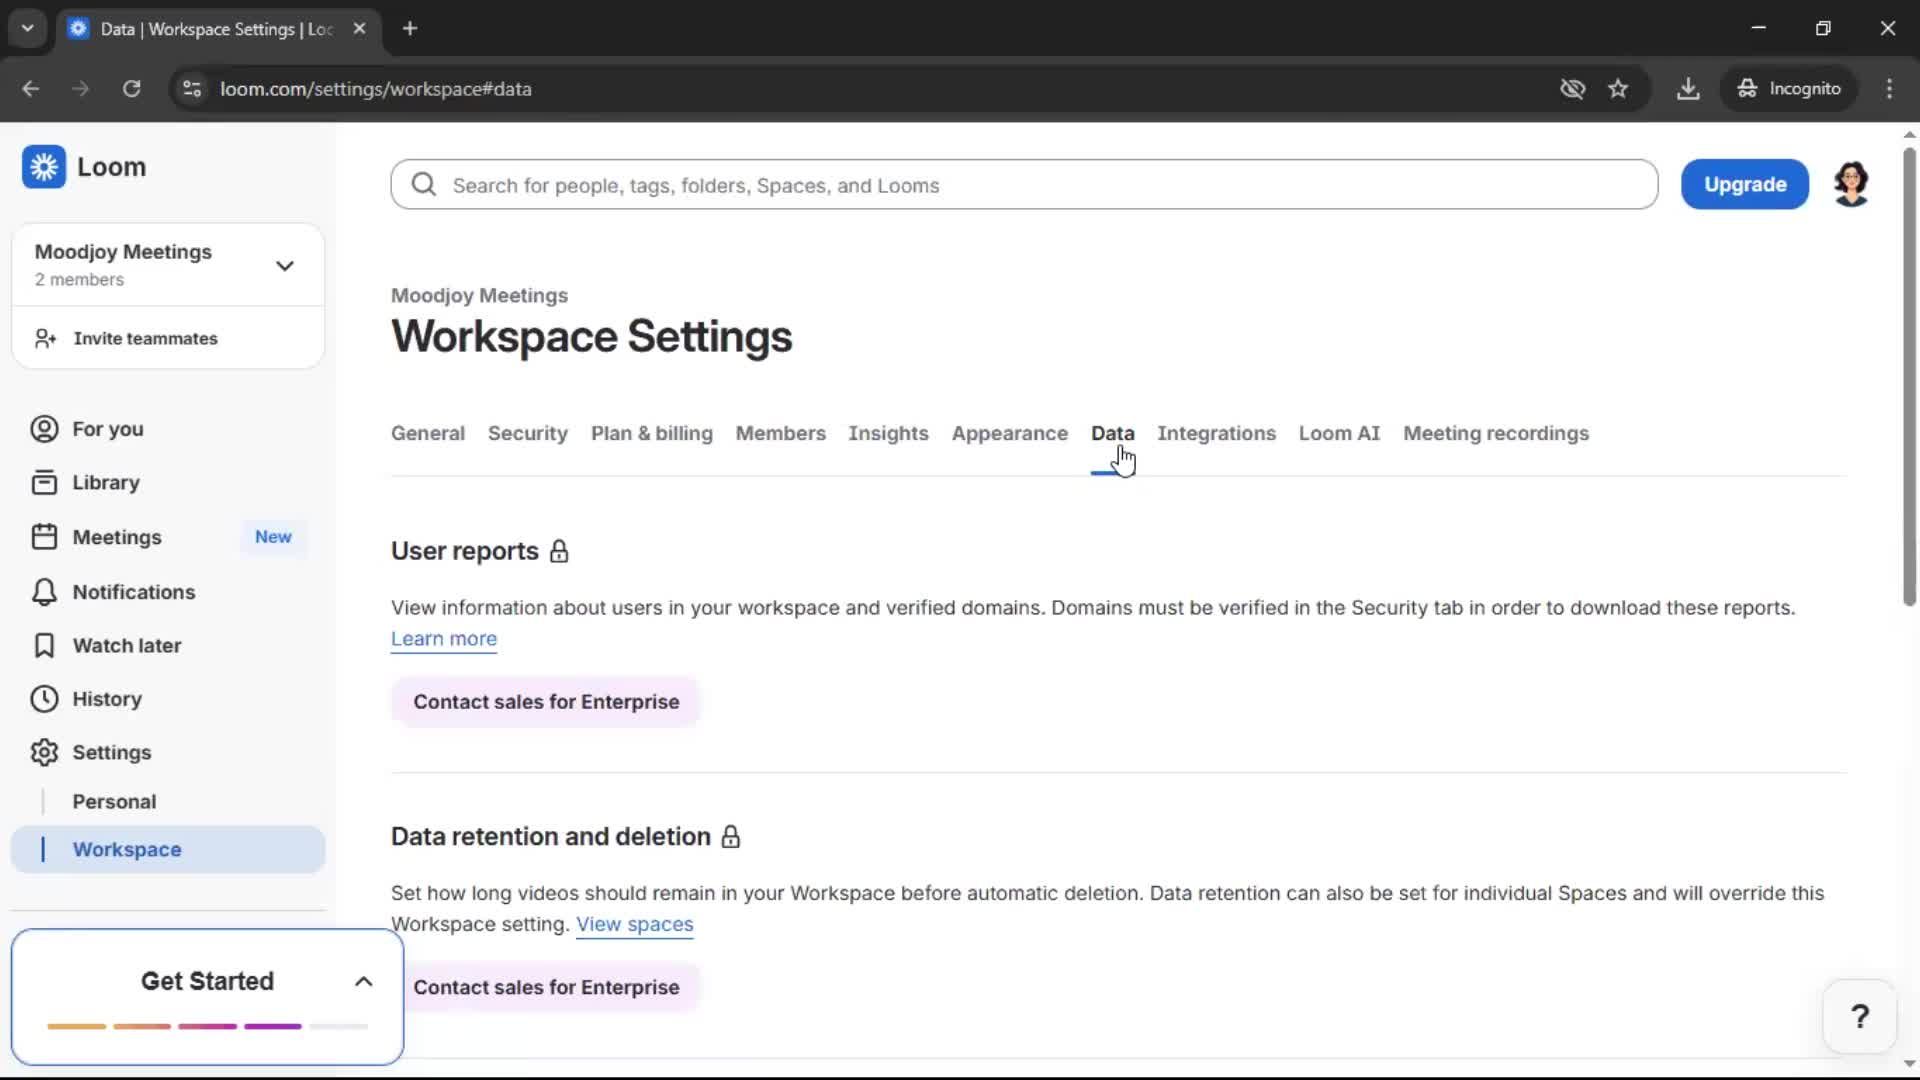Click the Loom logo icon

44,167
